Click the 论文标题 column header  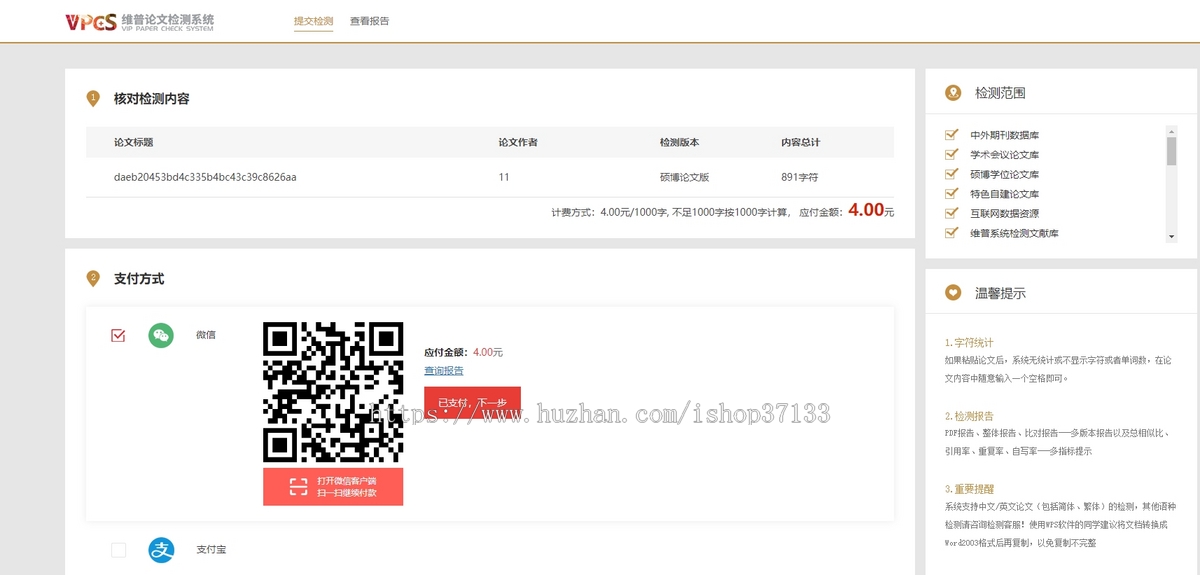point(134,142)
